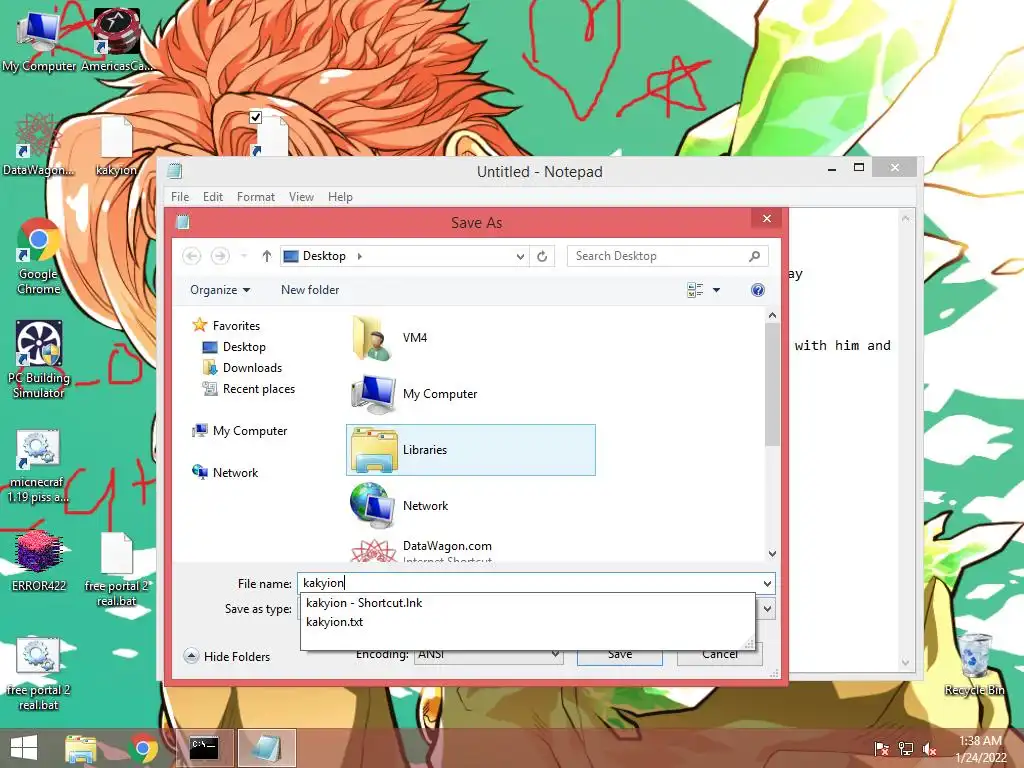Select DataWagon desktop shortcut
The width and height of the screenshot is (1024, 768).
[x=38, y=145]
